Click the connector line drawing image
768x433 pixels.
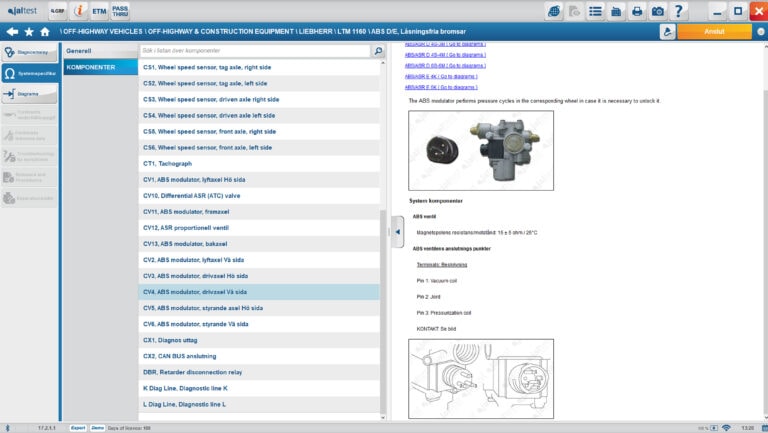coord(481,379)
